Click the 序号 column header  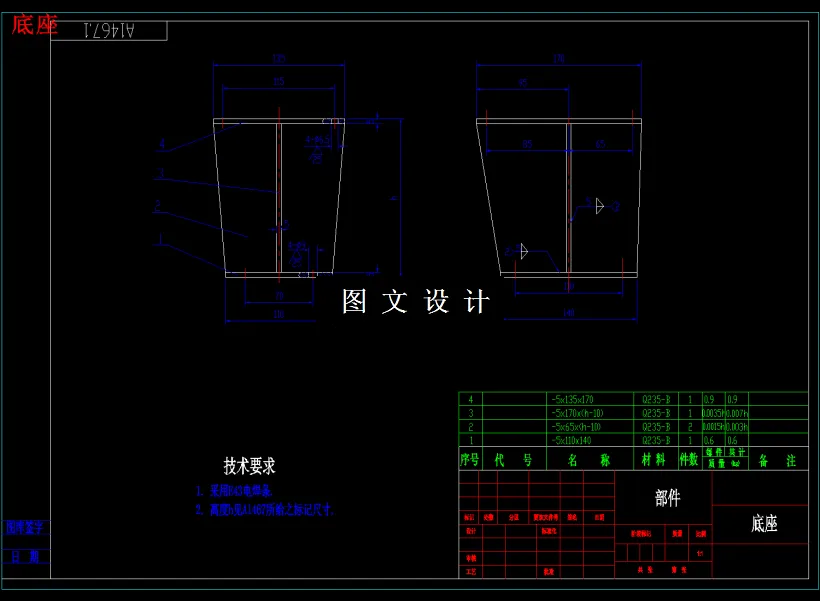click(x=470, y=459)
